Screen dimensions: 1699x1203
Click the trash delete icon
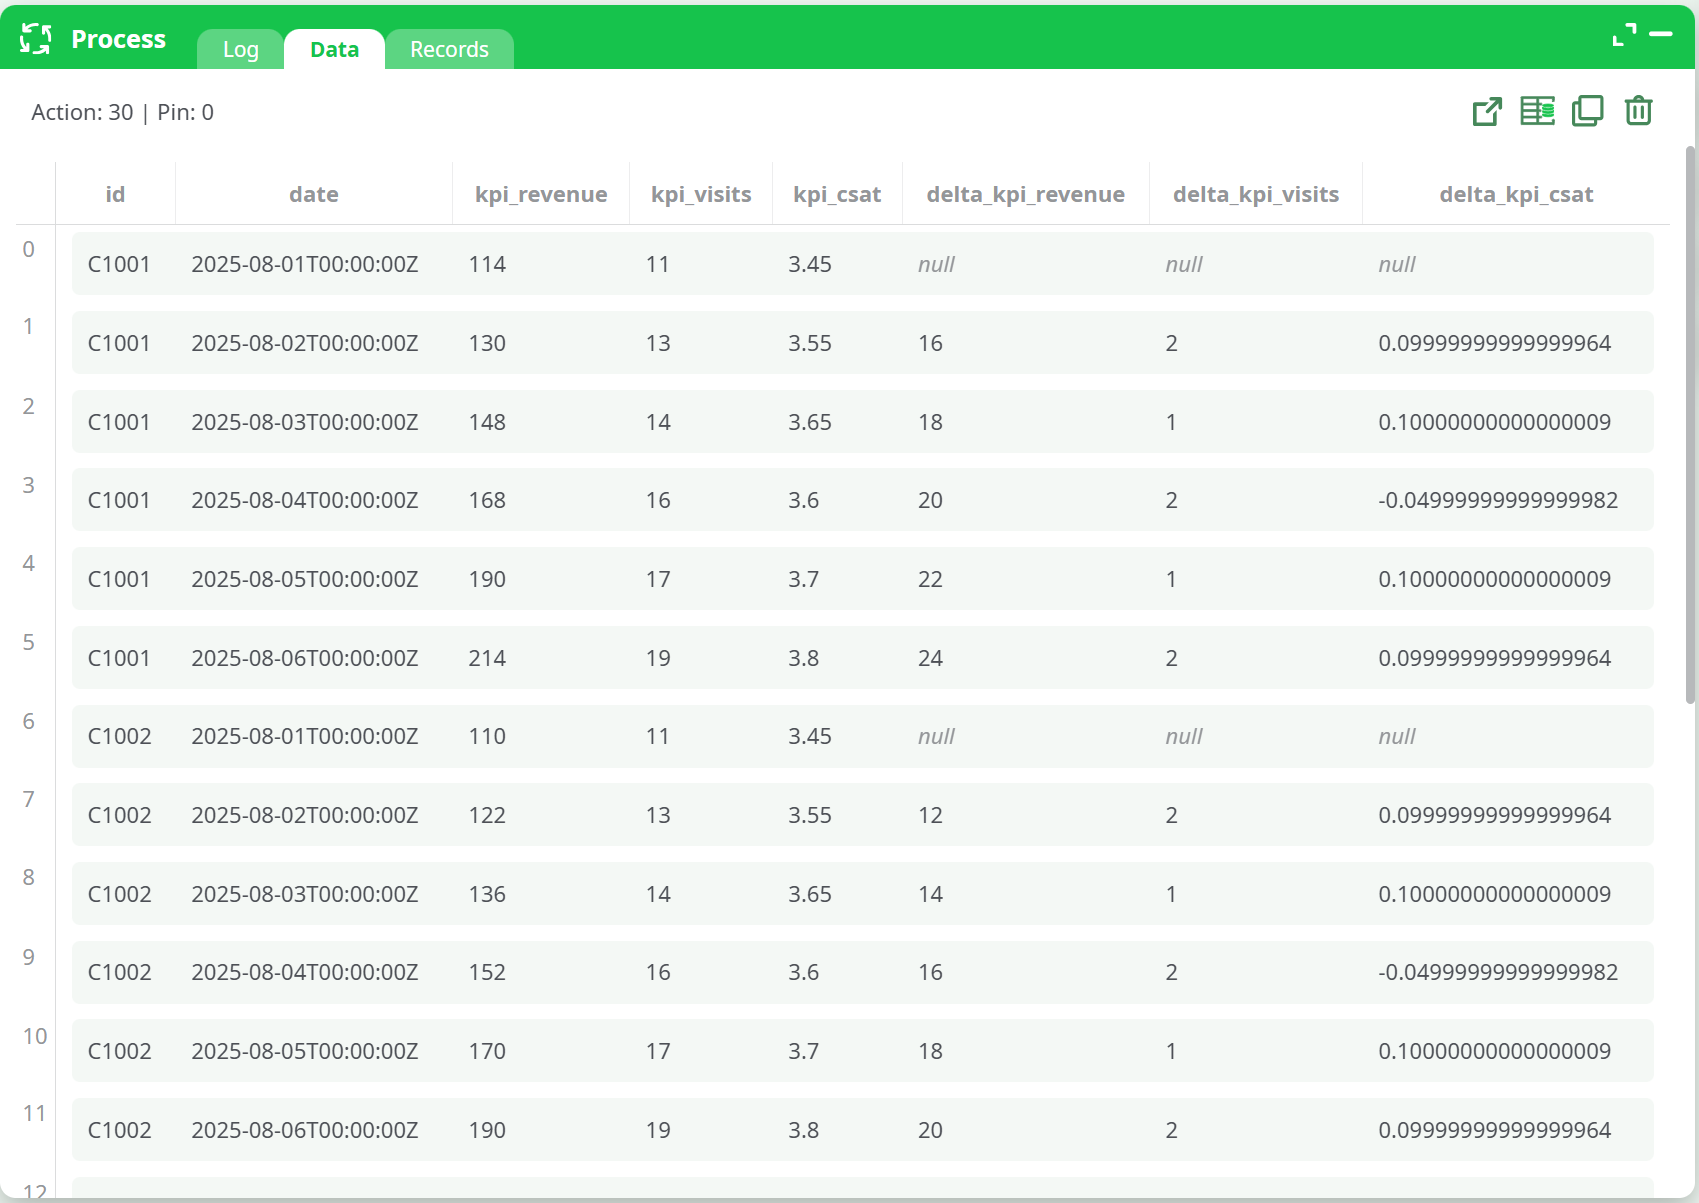click(x=1638, y=111)
